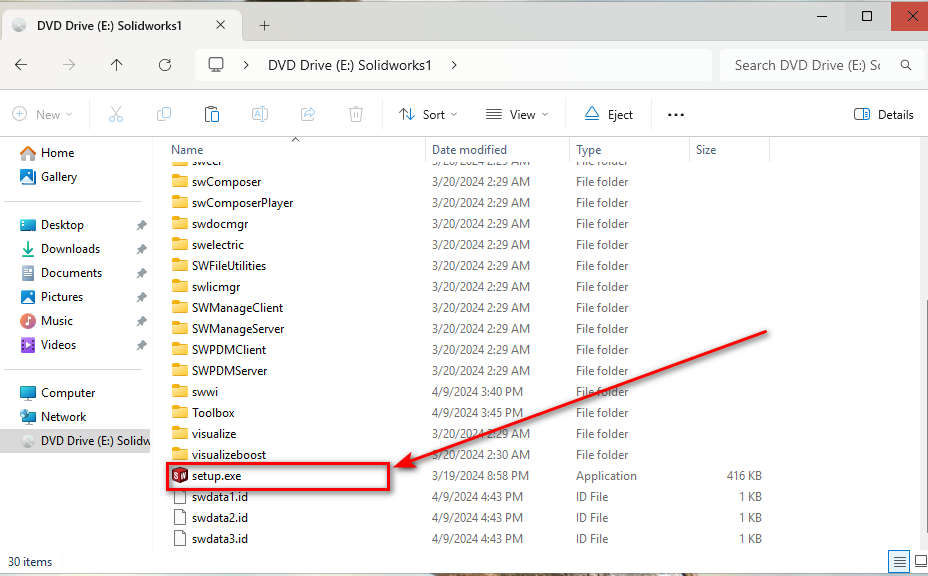Select the swdata3.id file name
Screen dimensions: 928x576
pos(220,539)
